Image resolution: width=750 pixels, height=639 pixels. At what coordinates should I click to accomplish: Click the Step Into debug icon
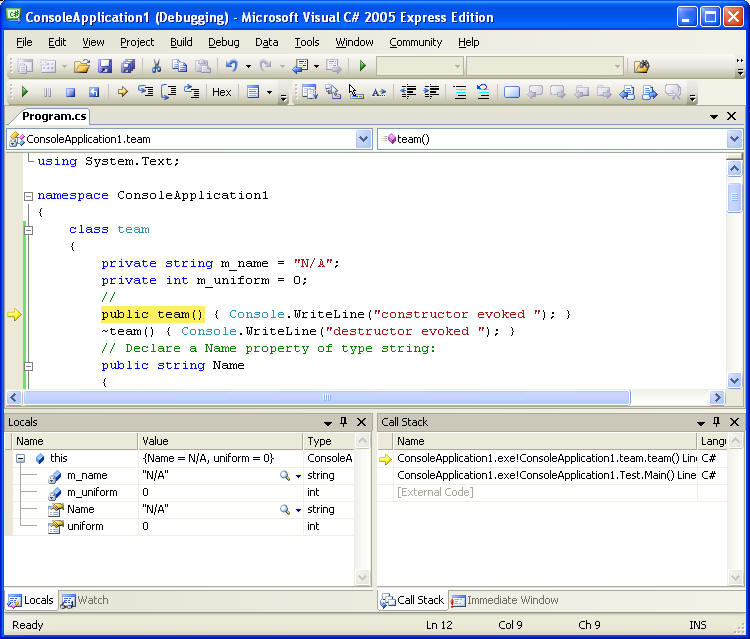(145, 92)
